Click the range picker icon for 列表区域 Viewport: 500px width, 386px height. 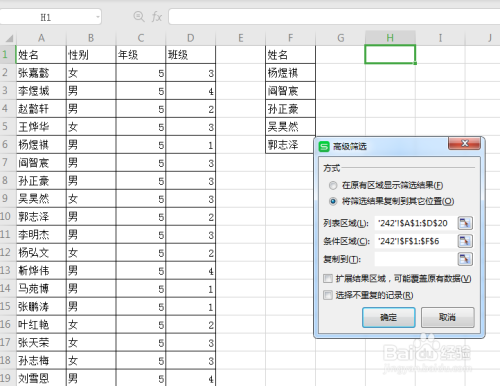point(465,223)
